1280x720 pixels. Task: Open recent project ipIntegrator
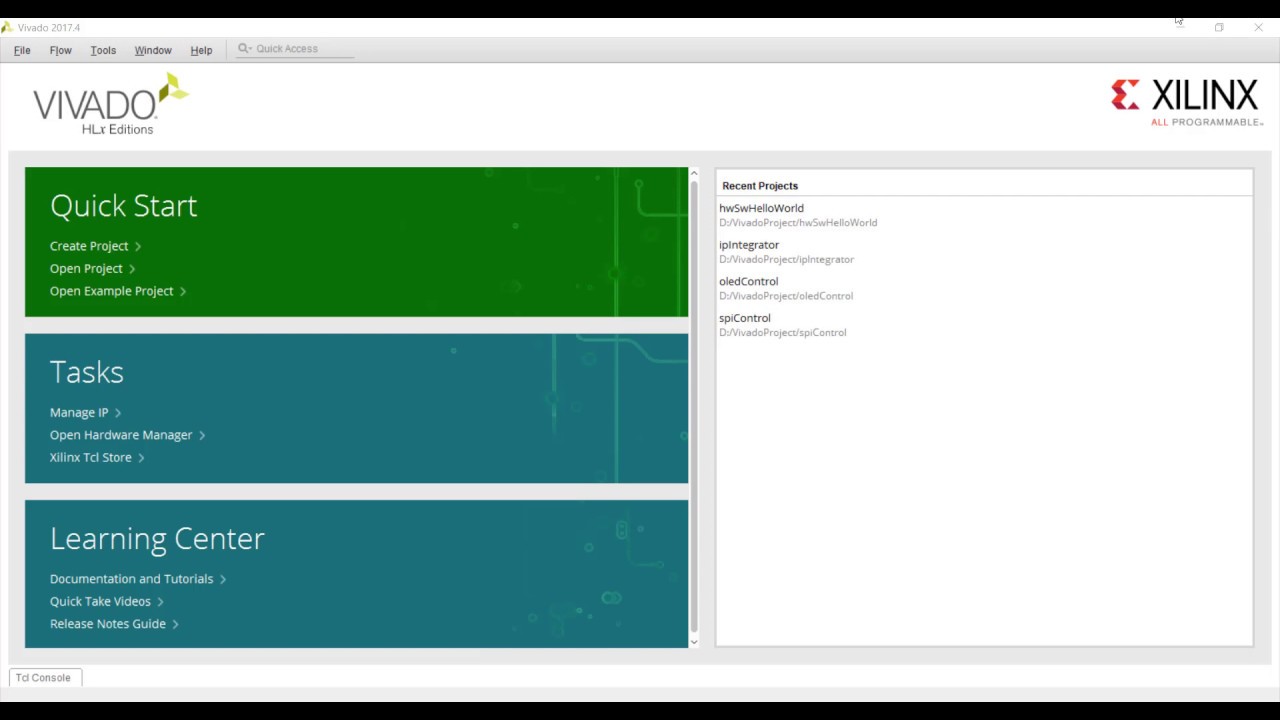click(749, 245)
